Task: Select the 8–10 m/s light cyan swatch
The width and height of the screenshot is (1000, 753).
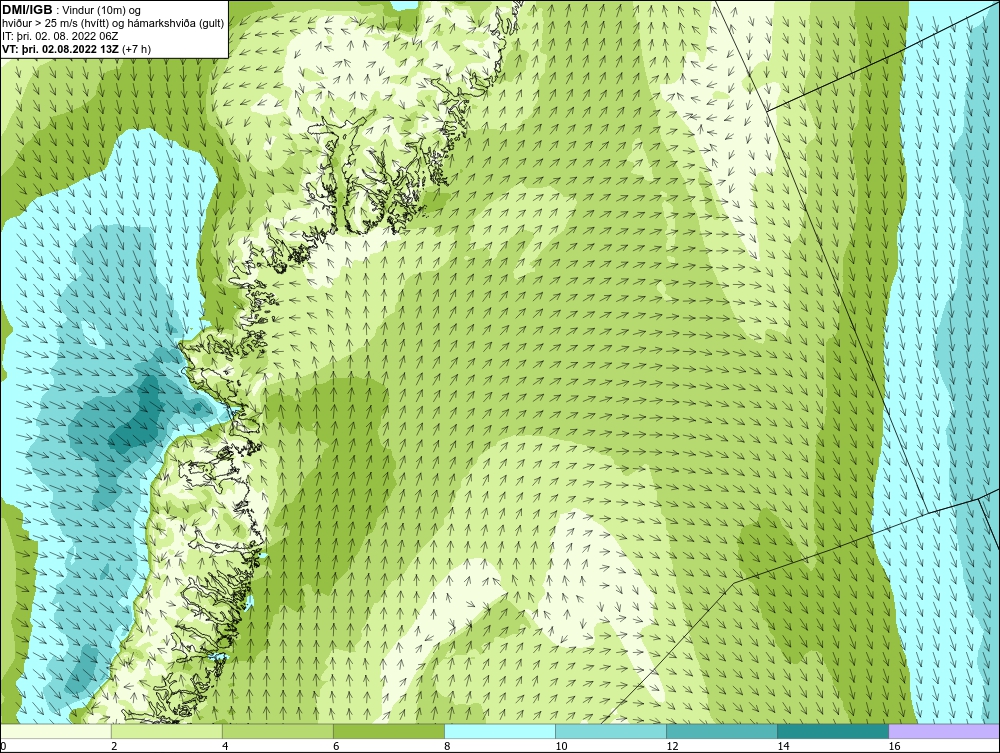Action: click(500, 731)
